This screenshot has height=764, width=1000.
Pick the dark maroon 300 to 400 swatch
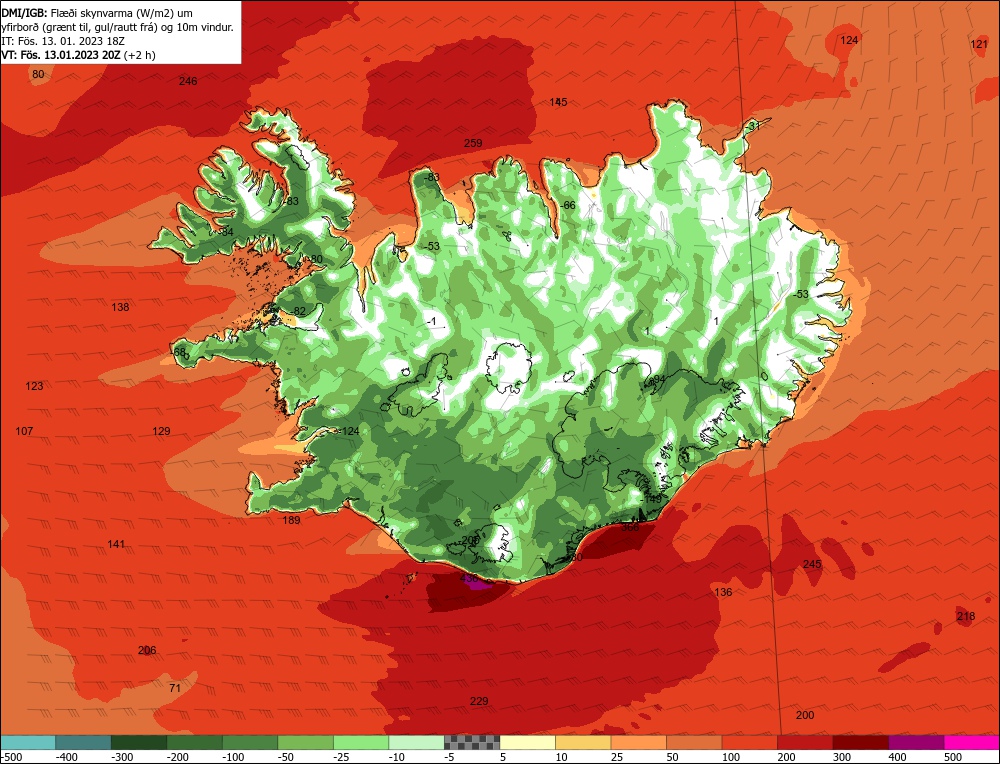pyautogui.click(x=860, y=742)
